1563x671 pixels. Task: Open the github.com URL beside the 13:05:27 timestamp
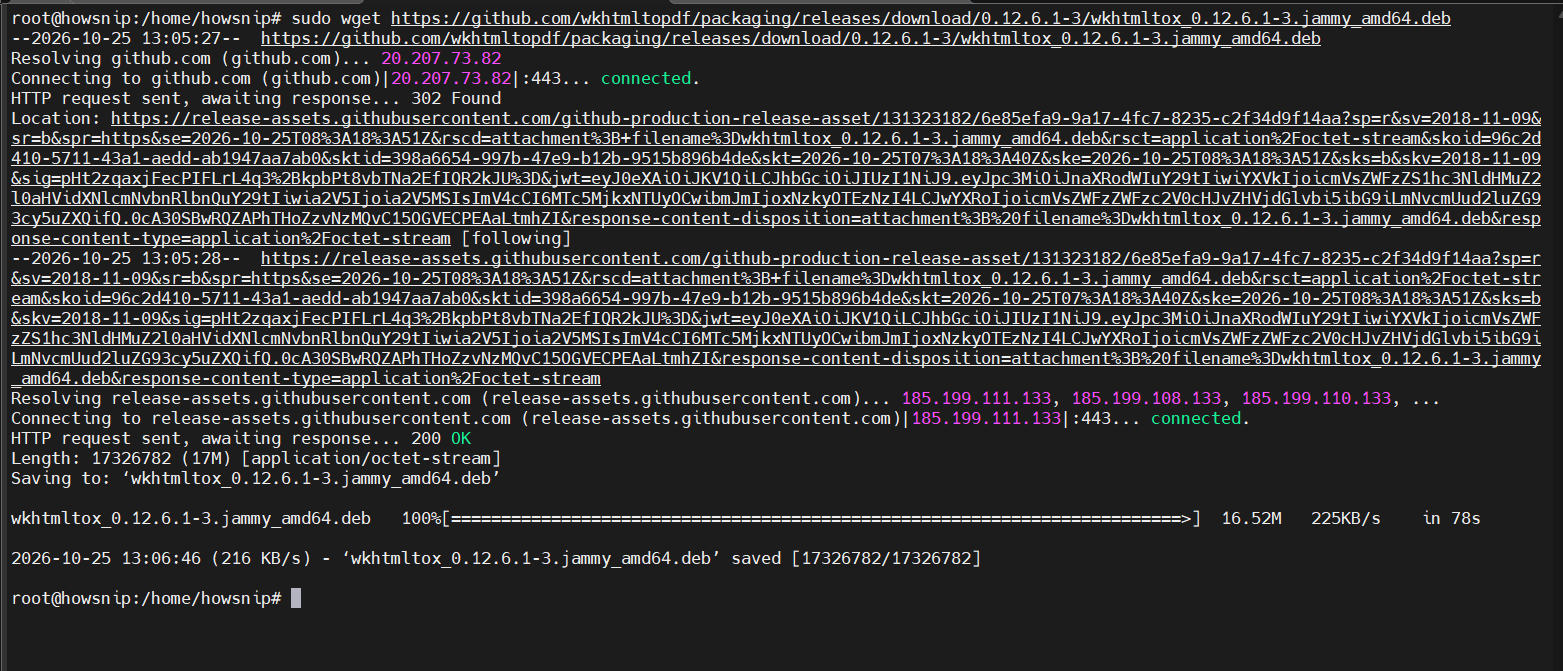pyautogui.click(x=791, y=38)
